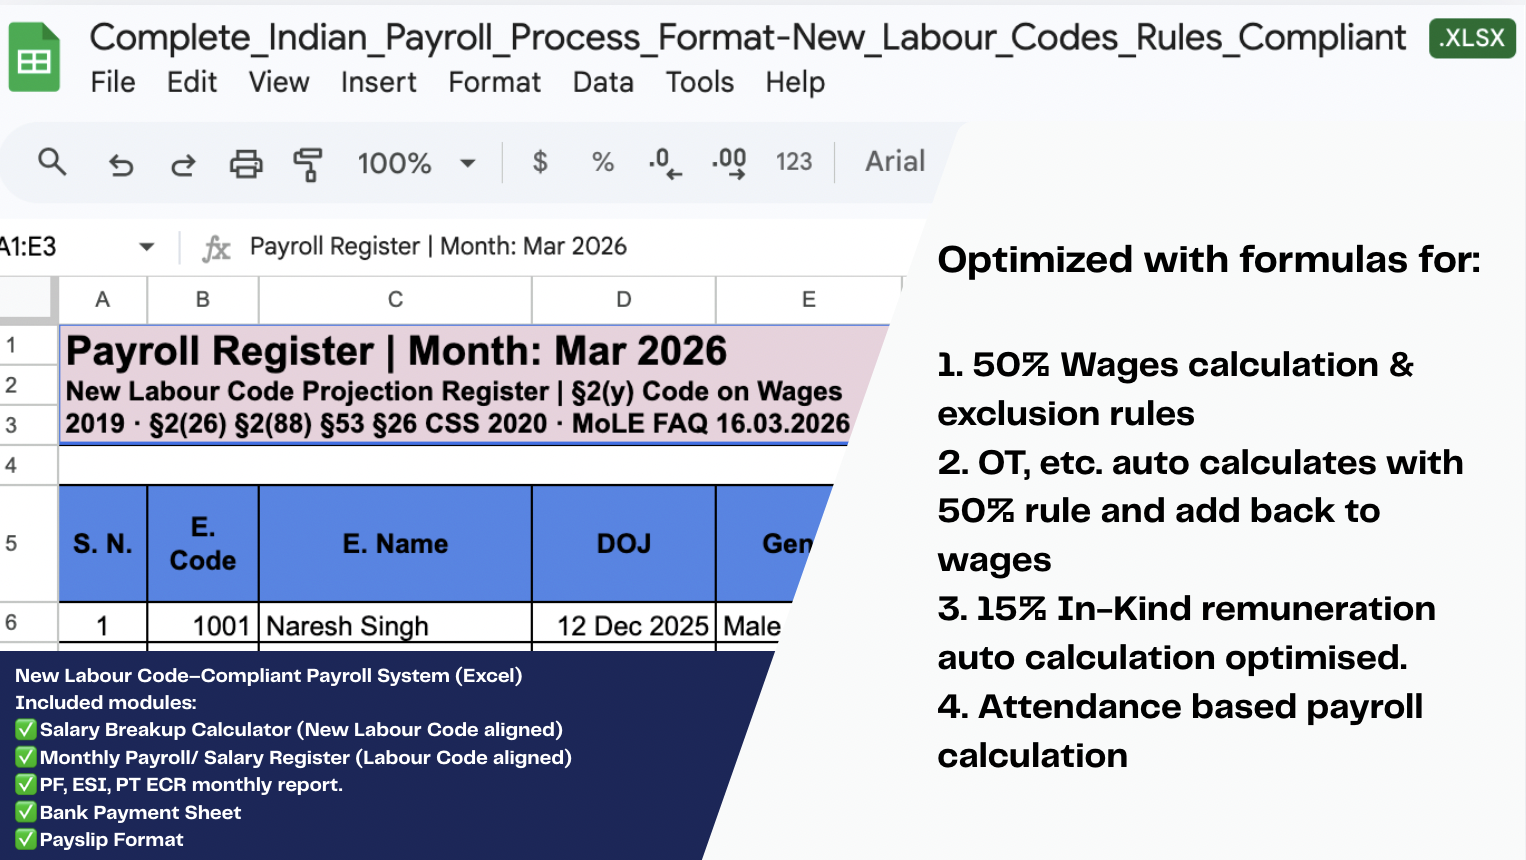Open the File menu
This screenshot has height=860, width=1526.
[x=113, y=82]
